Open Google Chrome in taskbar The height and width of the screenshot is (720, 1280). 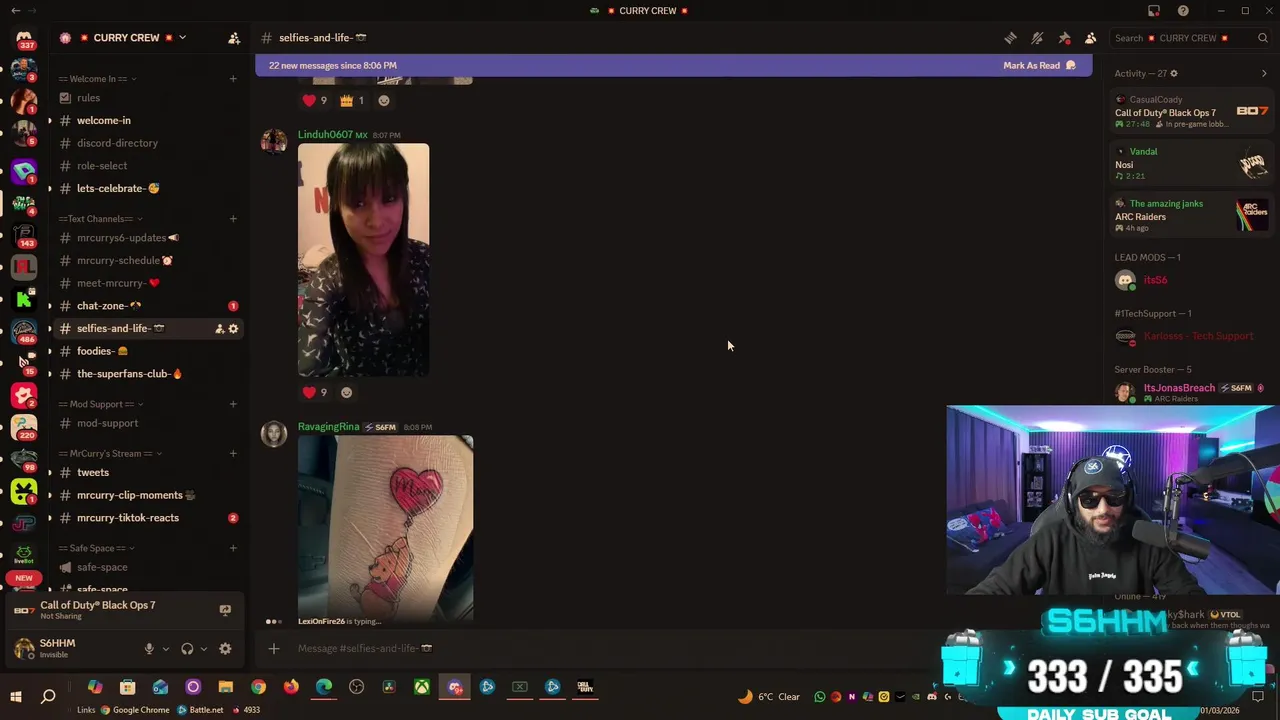tap(259, 687)
